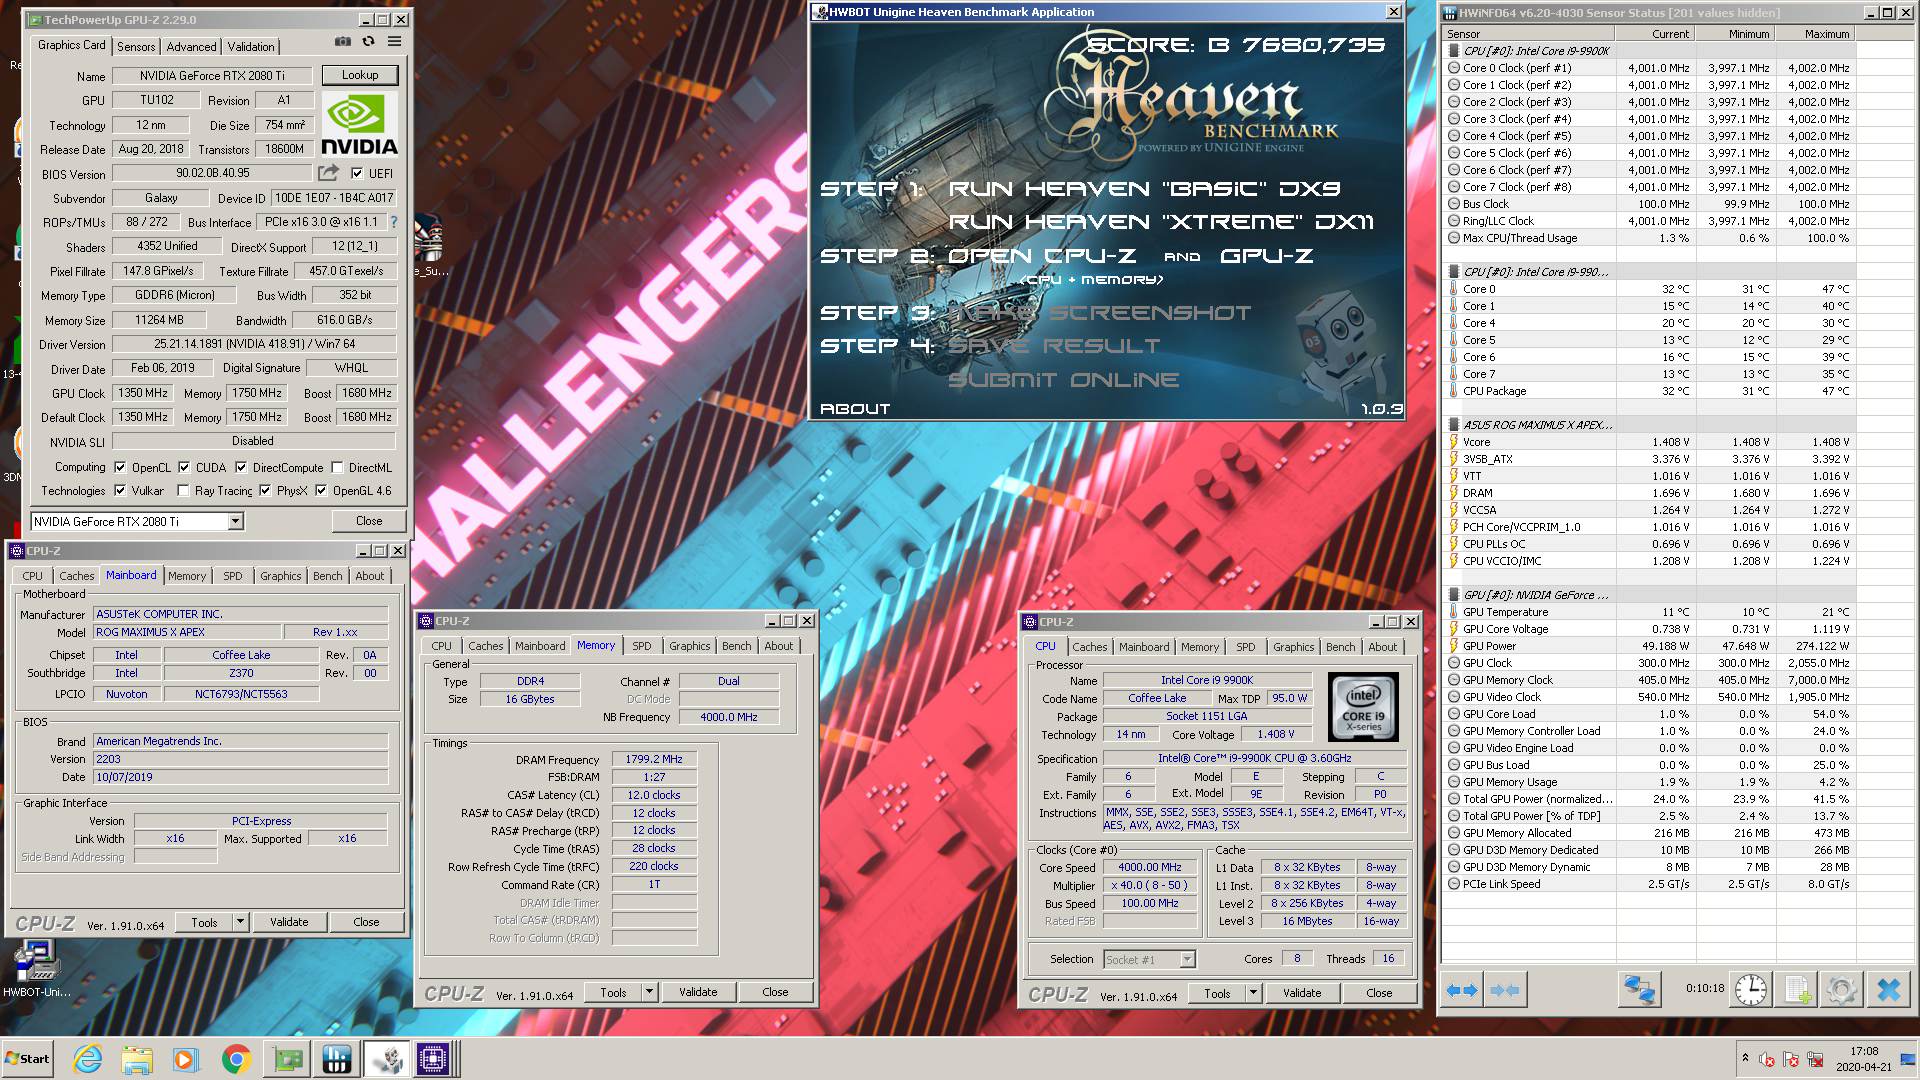Open Tools dropdown arrow in CPU tab CPU-Z
This screenshot has width=1920, height=1080.
pyautogui.click(x=1253, y=992)
